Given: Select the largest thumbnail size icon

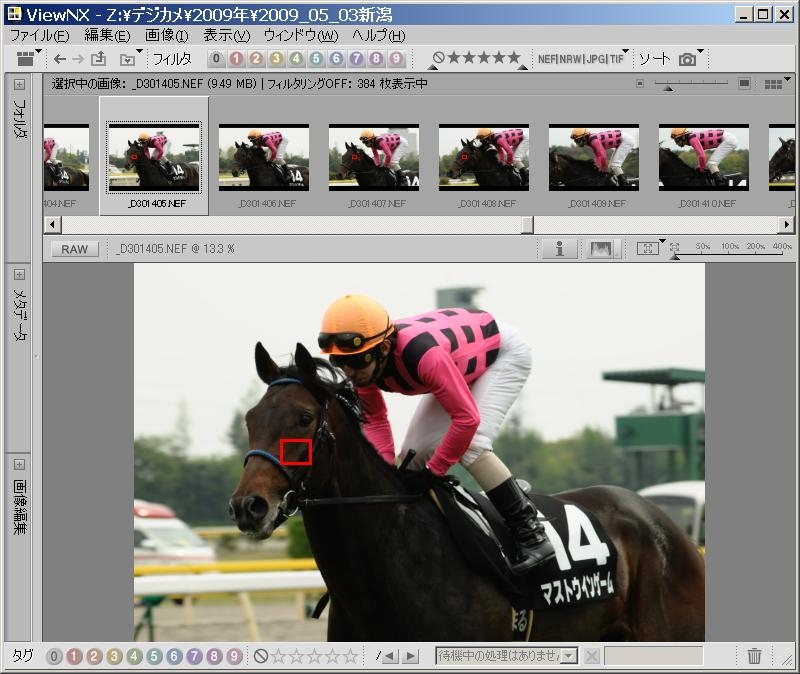Looking at the screenshot, I should pos(744,83).
